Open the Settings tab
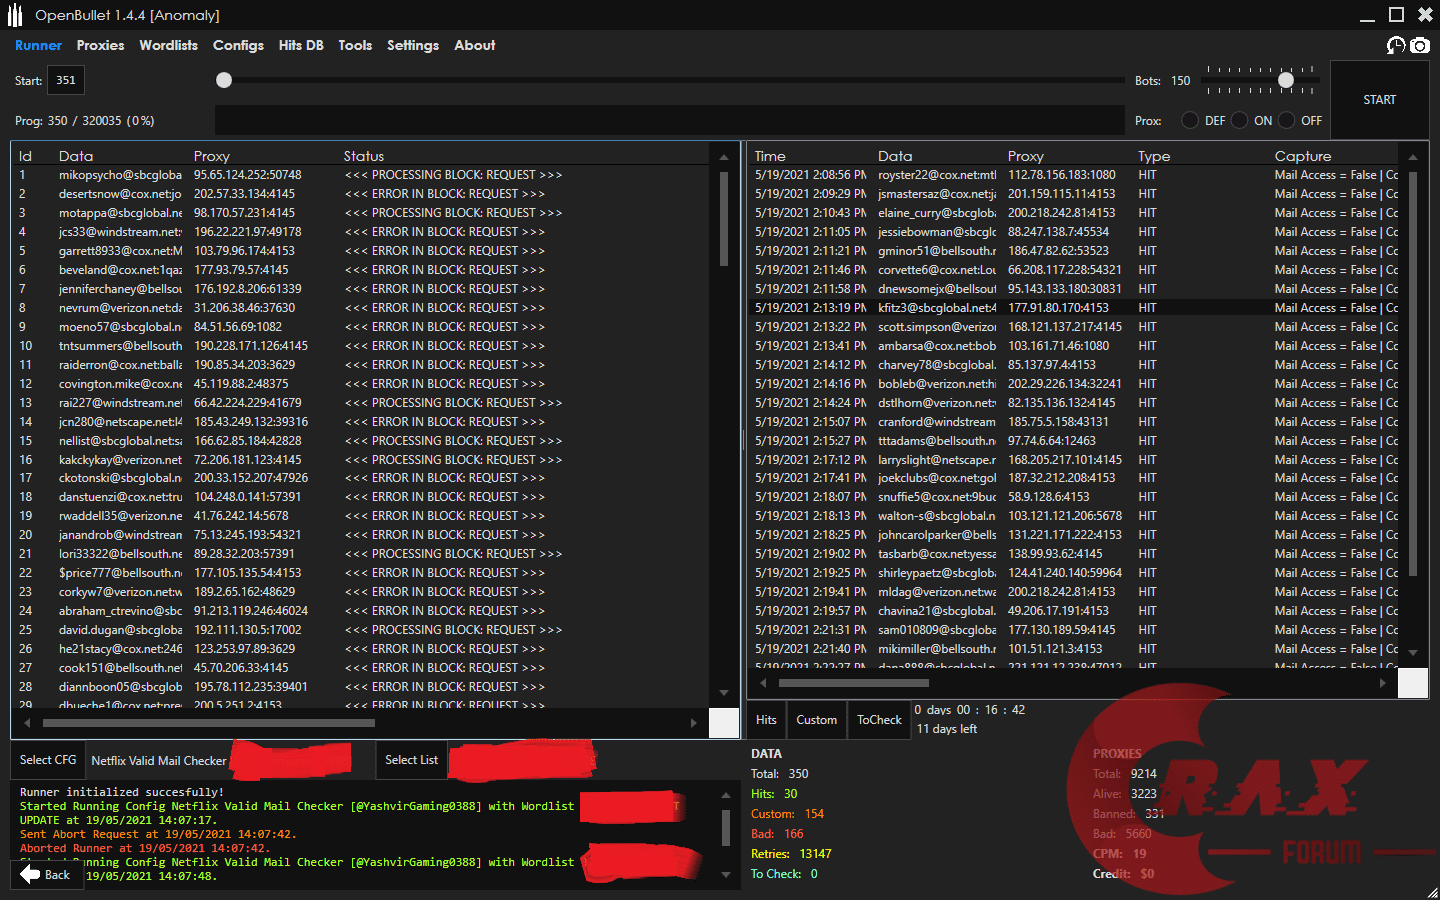 point(412,45)
